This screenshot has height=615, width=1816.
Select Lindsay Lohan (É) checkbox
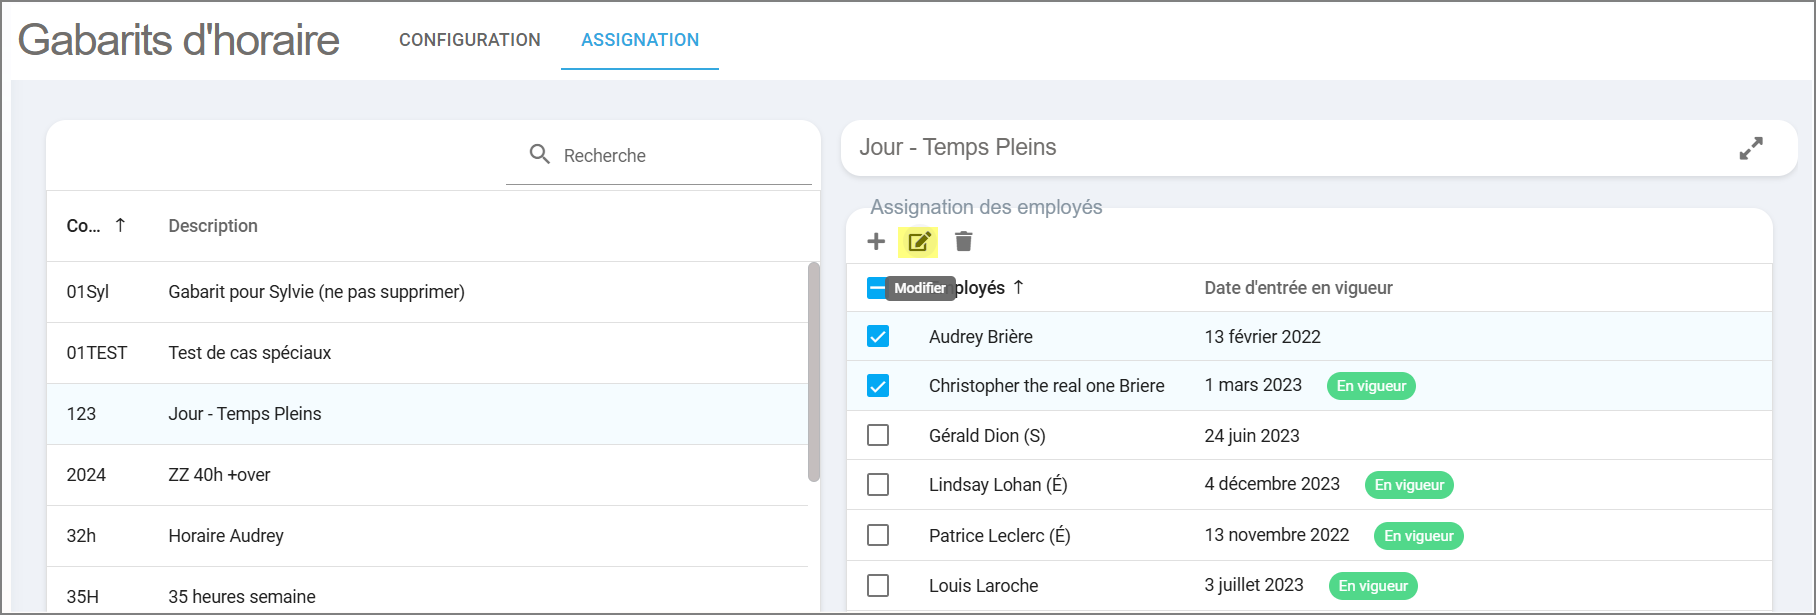pyautogui.click(x=878, y=484)
